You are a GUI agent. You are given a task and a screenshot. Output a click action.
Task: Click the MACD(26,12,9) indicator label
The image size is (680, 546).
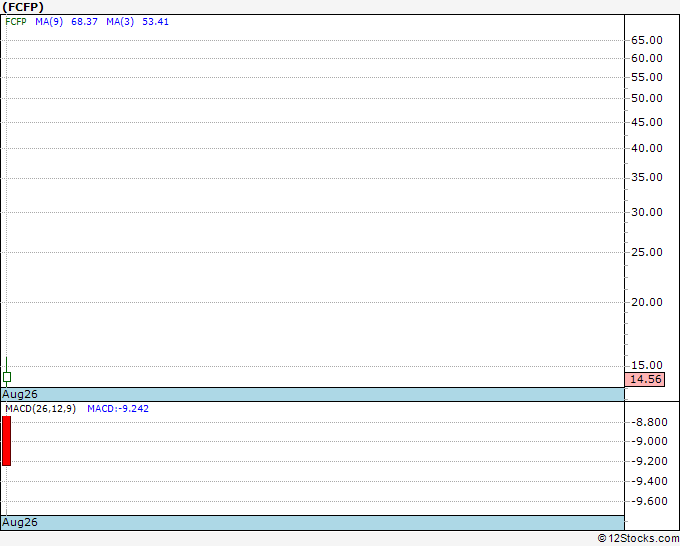coord(40,409)
